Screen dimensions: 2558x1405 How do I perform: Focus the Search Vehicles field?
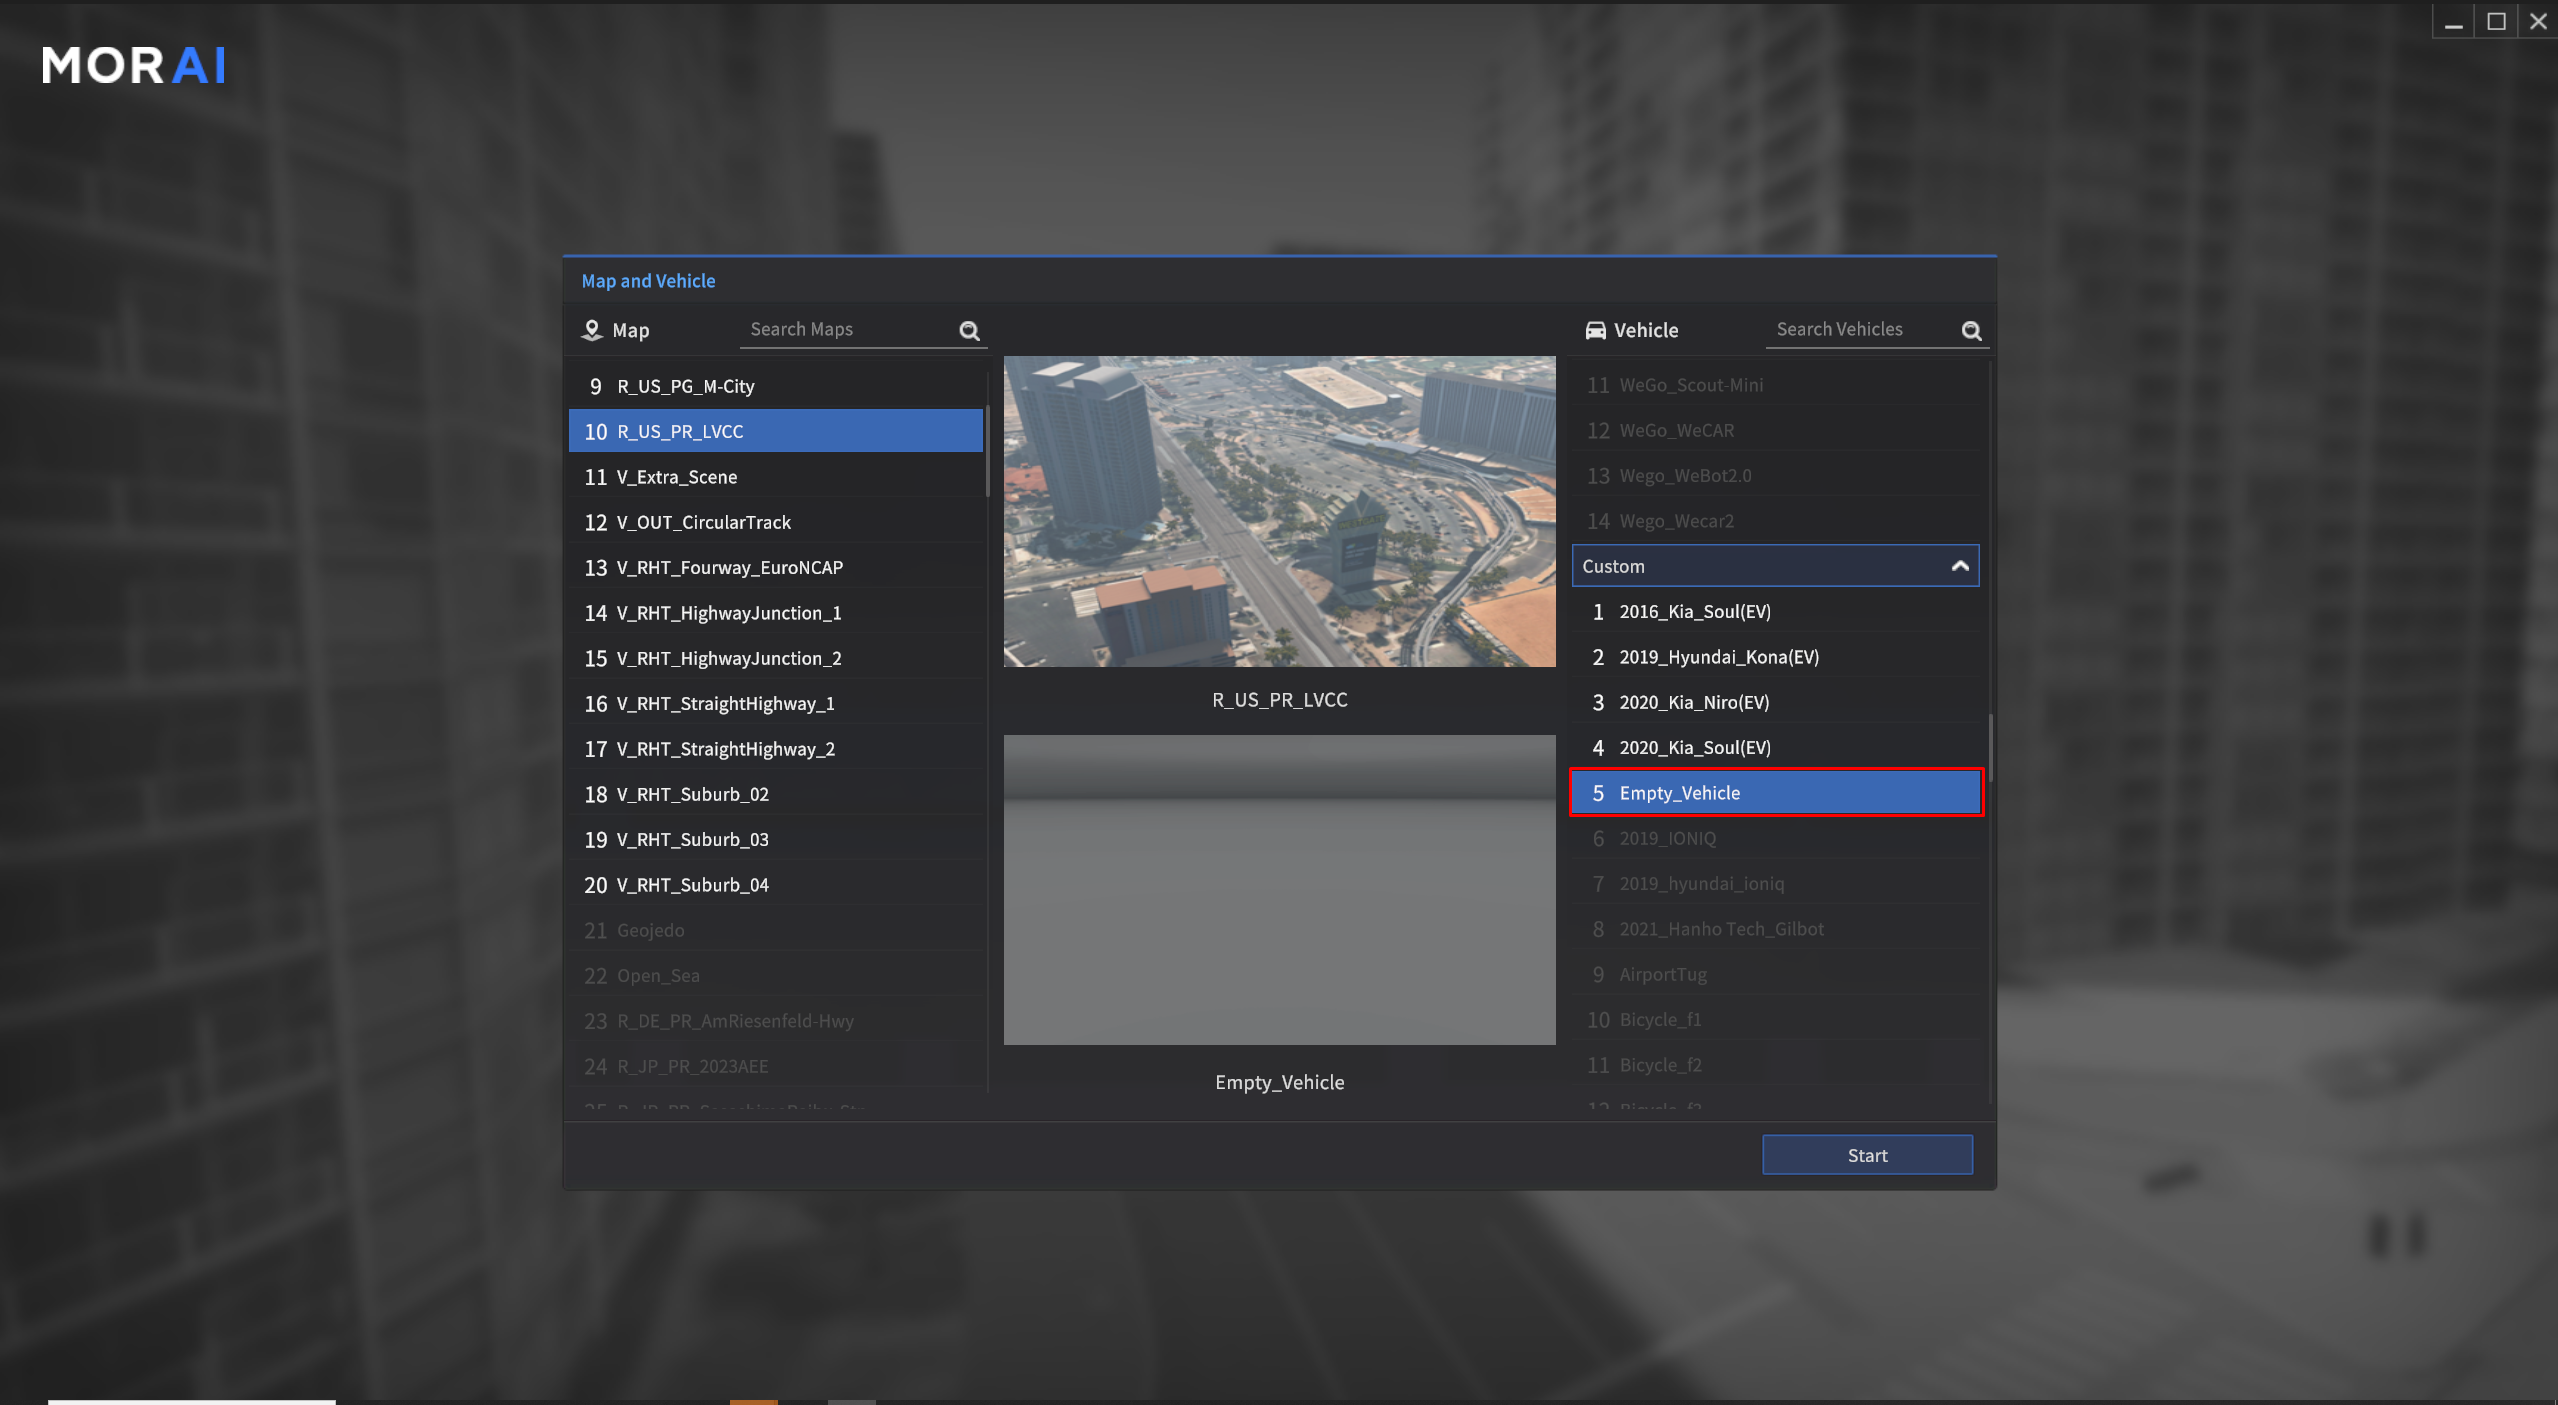point(1860,330)
